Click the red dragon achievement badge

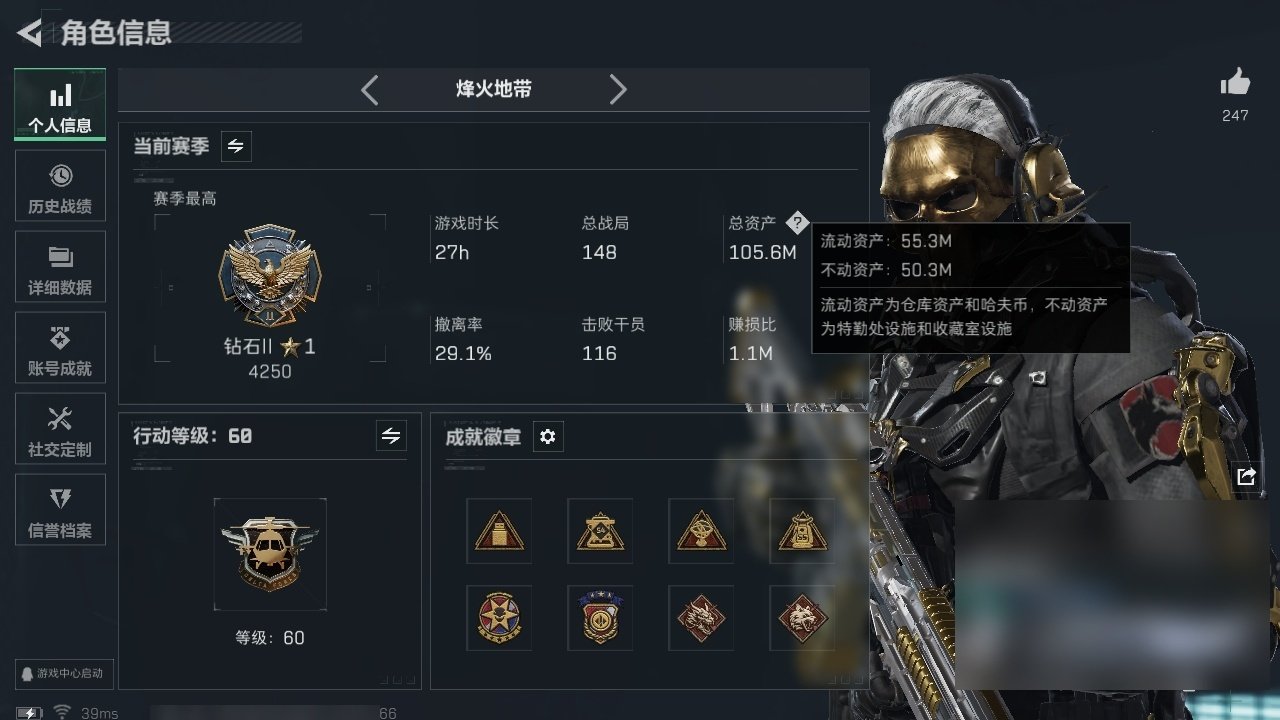pos(701,618)
